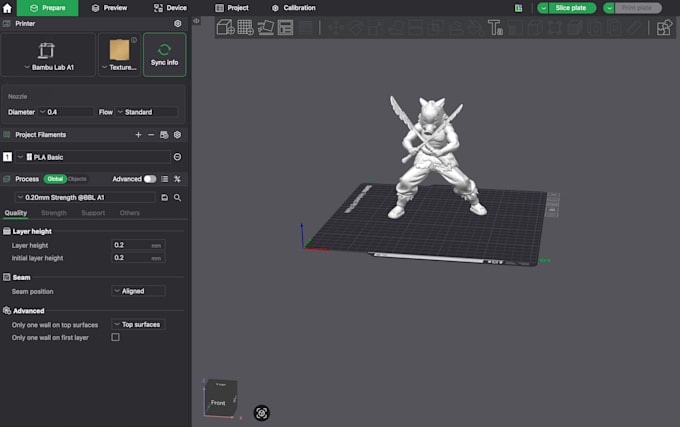Image resolution: width=680 pixels, height=427 pixels.
Task: Select the Text shape tool
Action: (495, 28)
